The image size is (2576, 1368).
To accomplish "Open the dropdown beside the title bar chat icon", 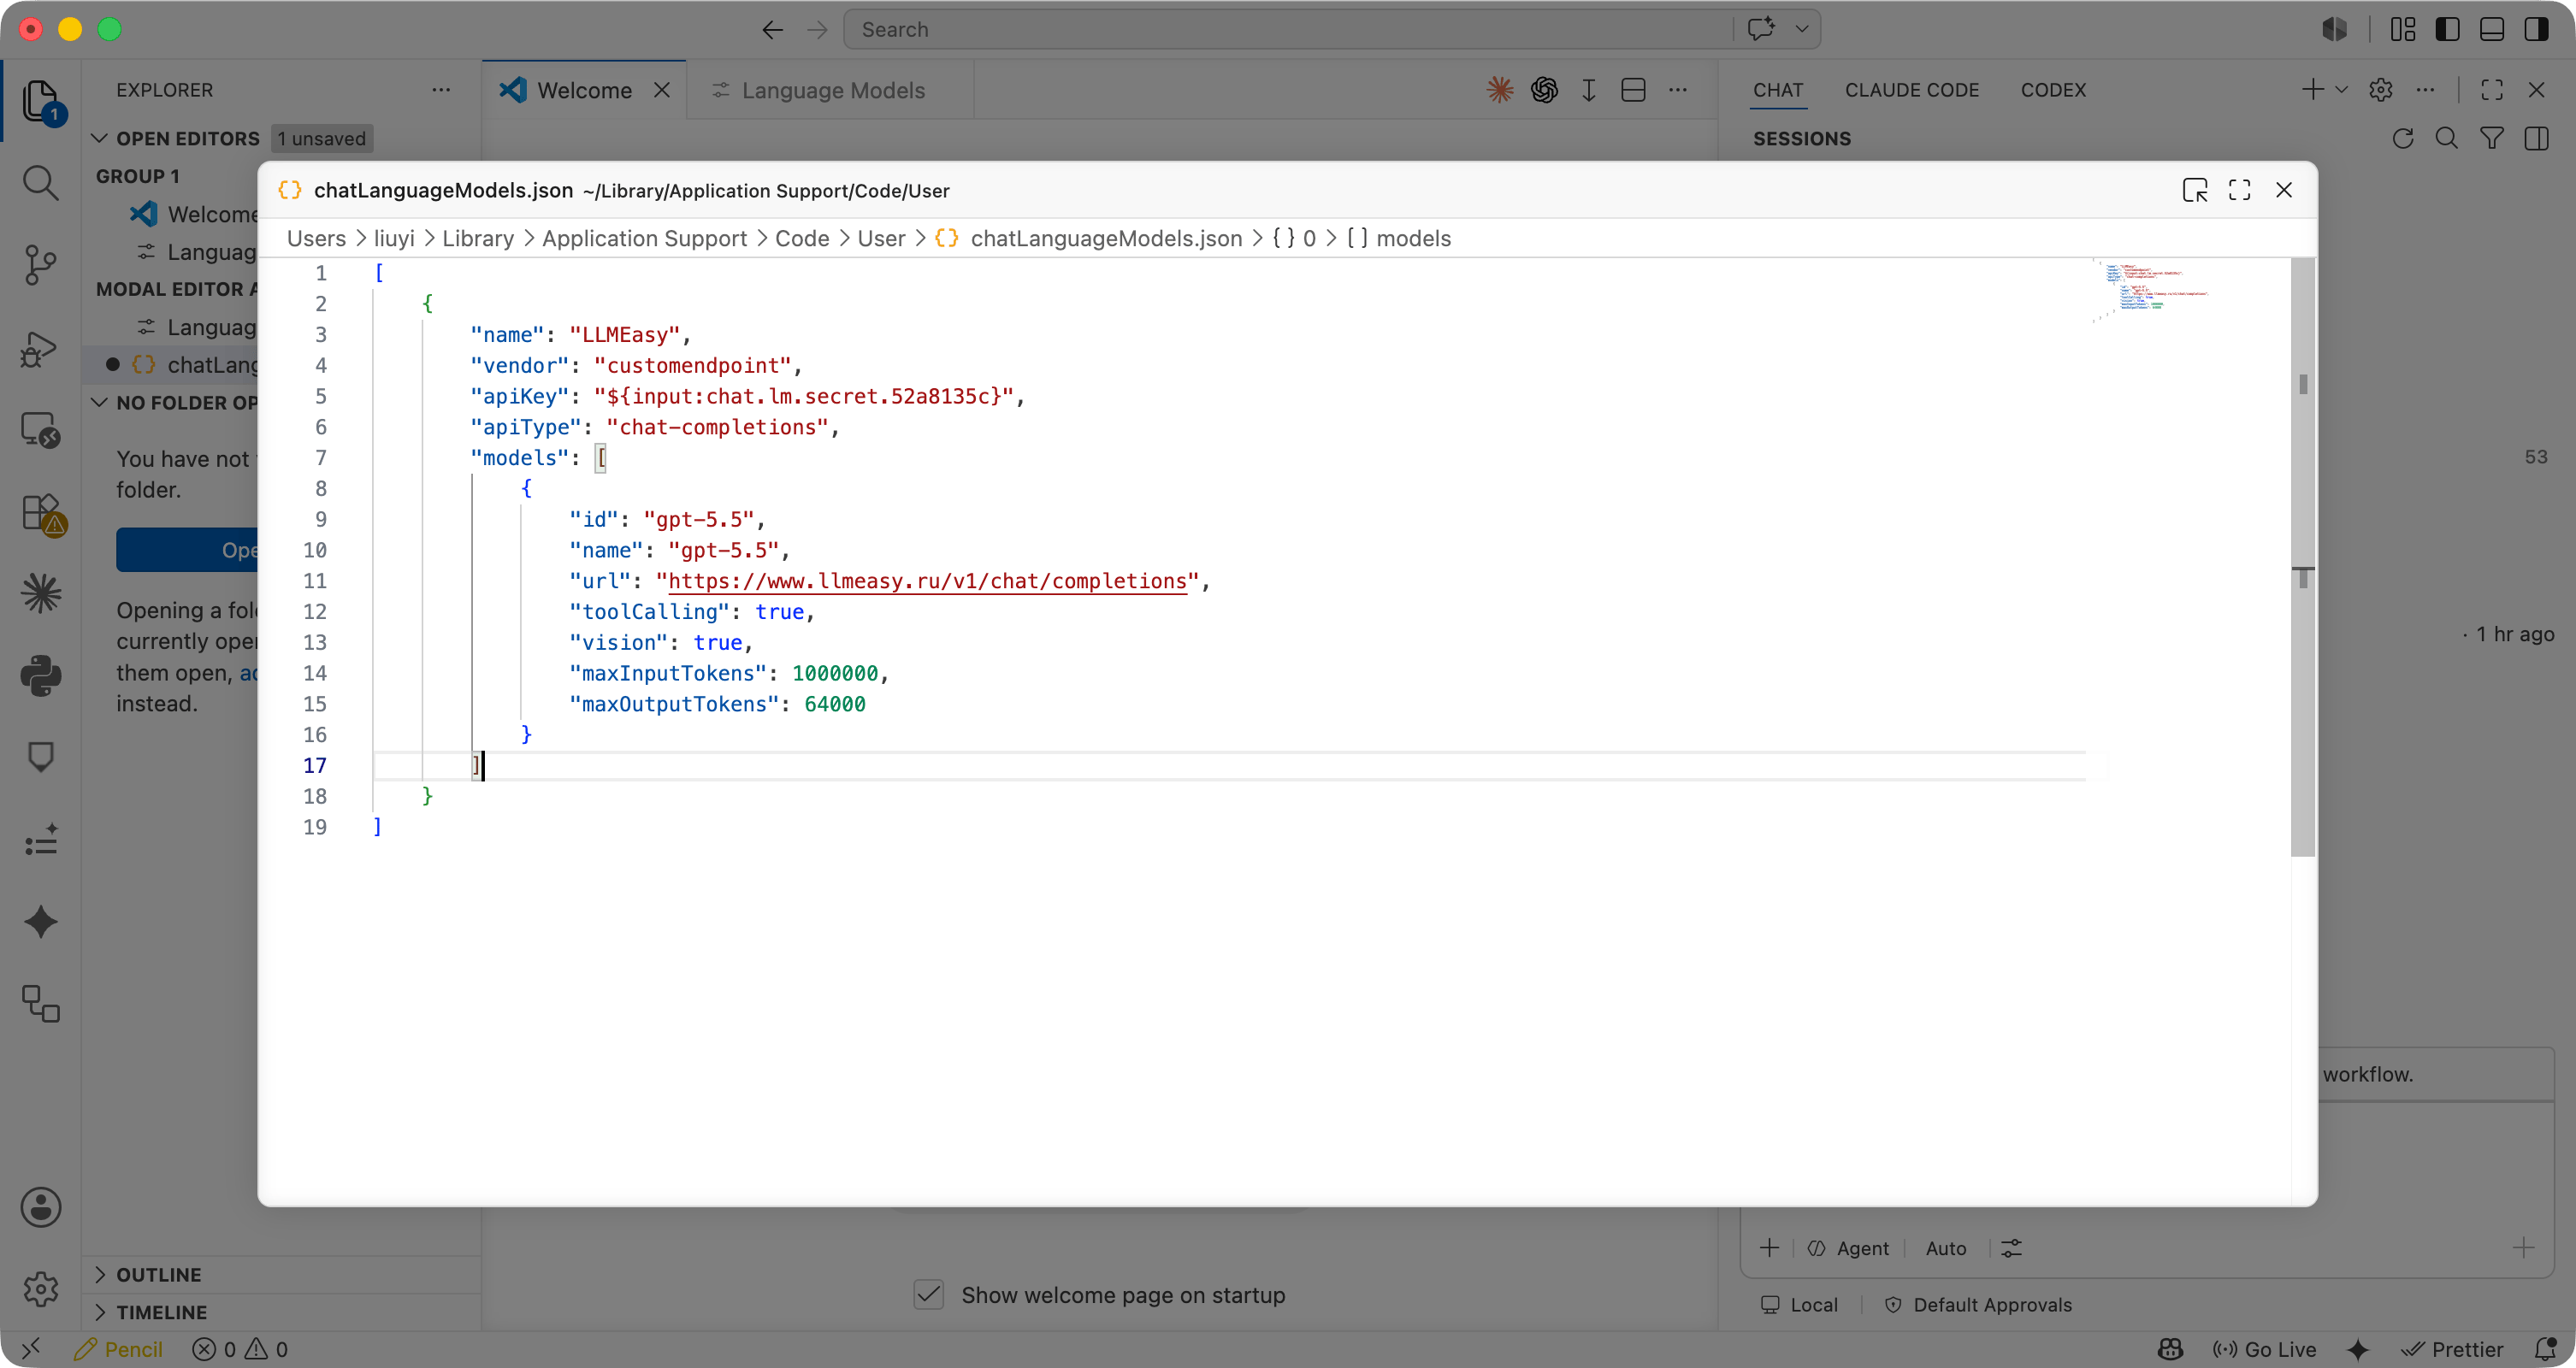I will click(x=1802, y=29).
